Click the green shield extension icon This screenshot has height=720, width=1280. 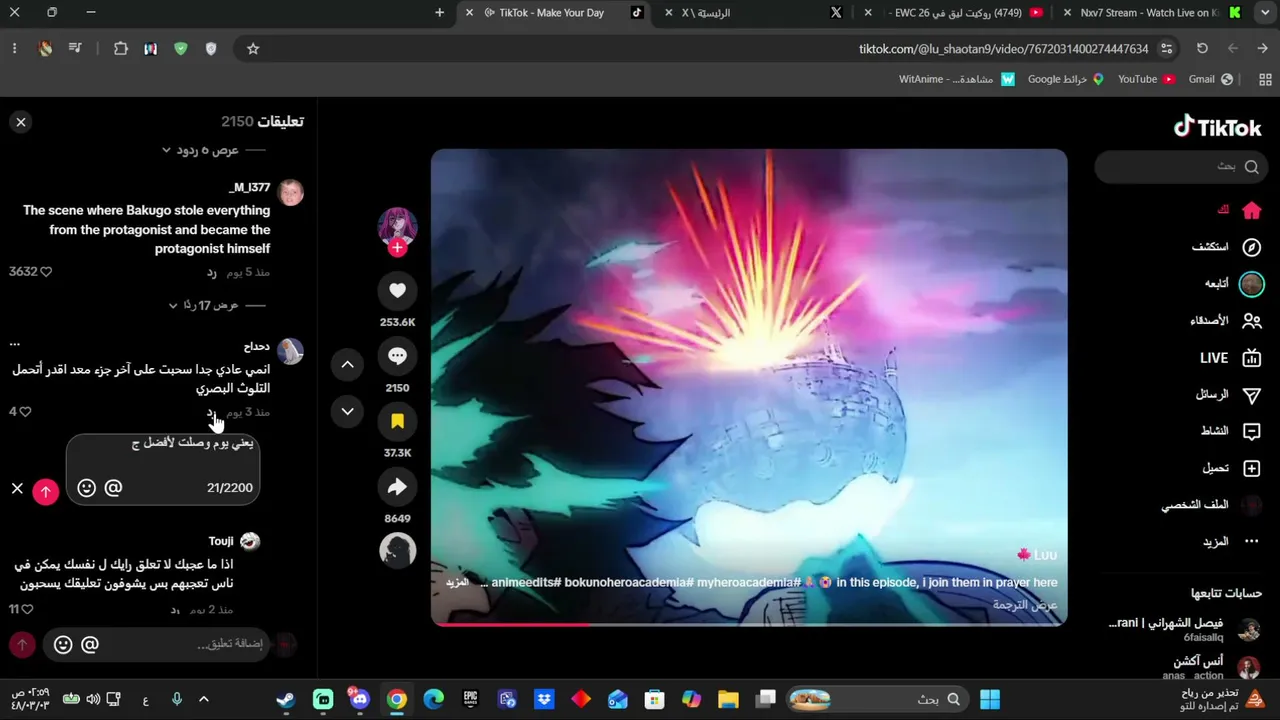[181, 48]
